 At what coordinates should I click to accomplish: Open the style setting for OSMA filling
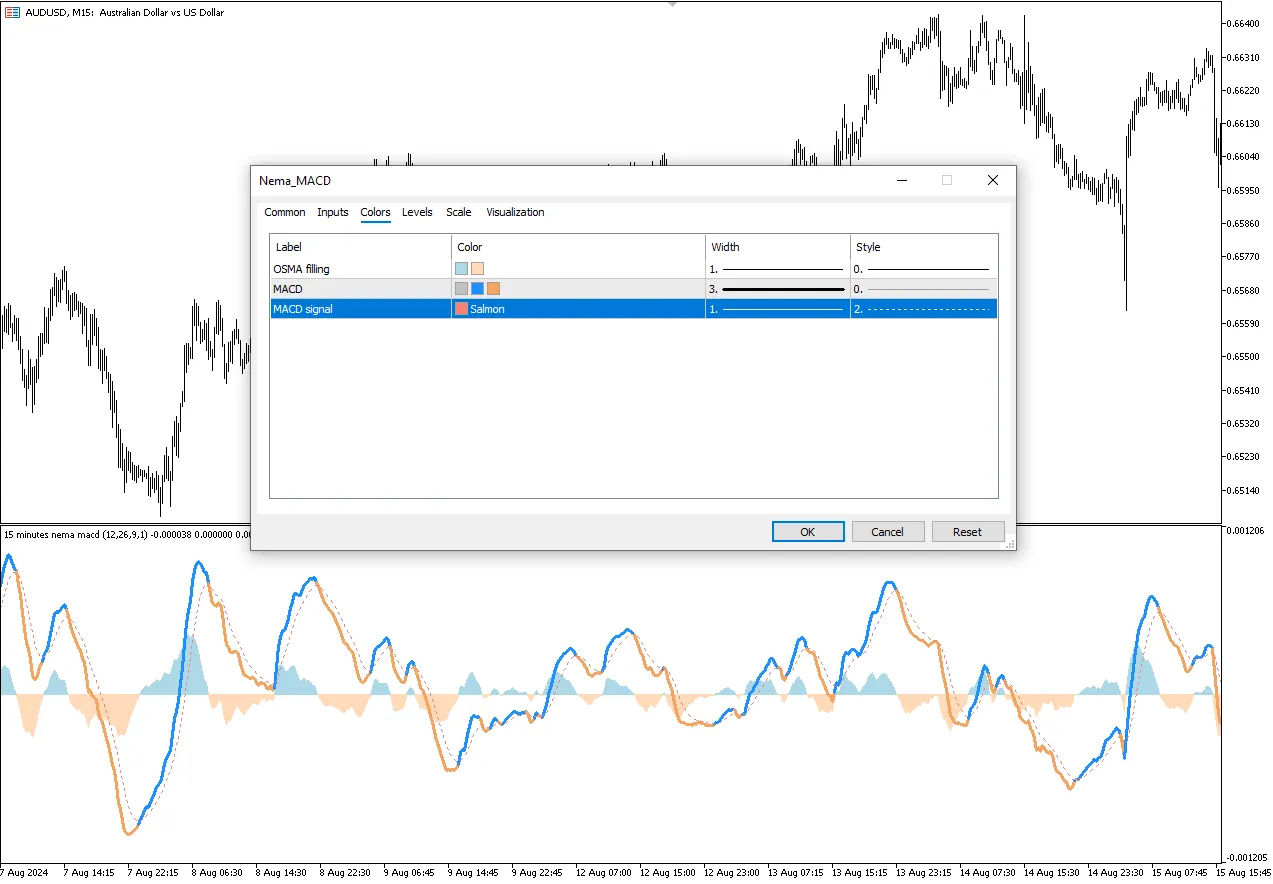(924, 269)
